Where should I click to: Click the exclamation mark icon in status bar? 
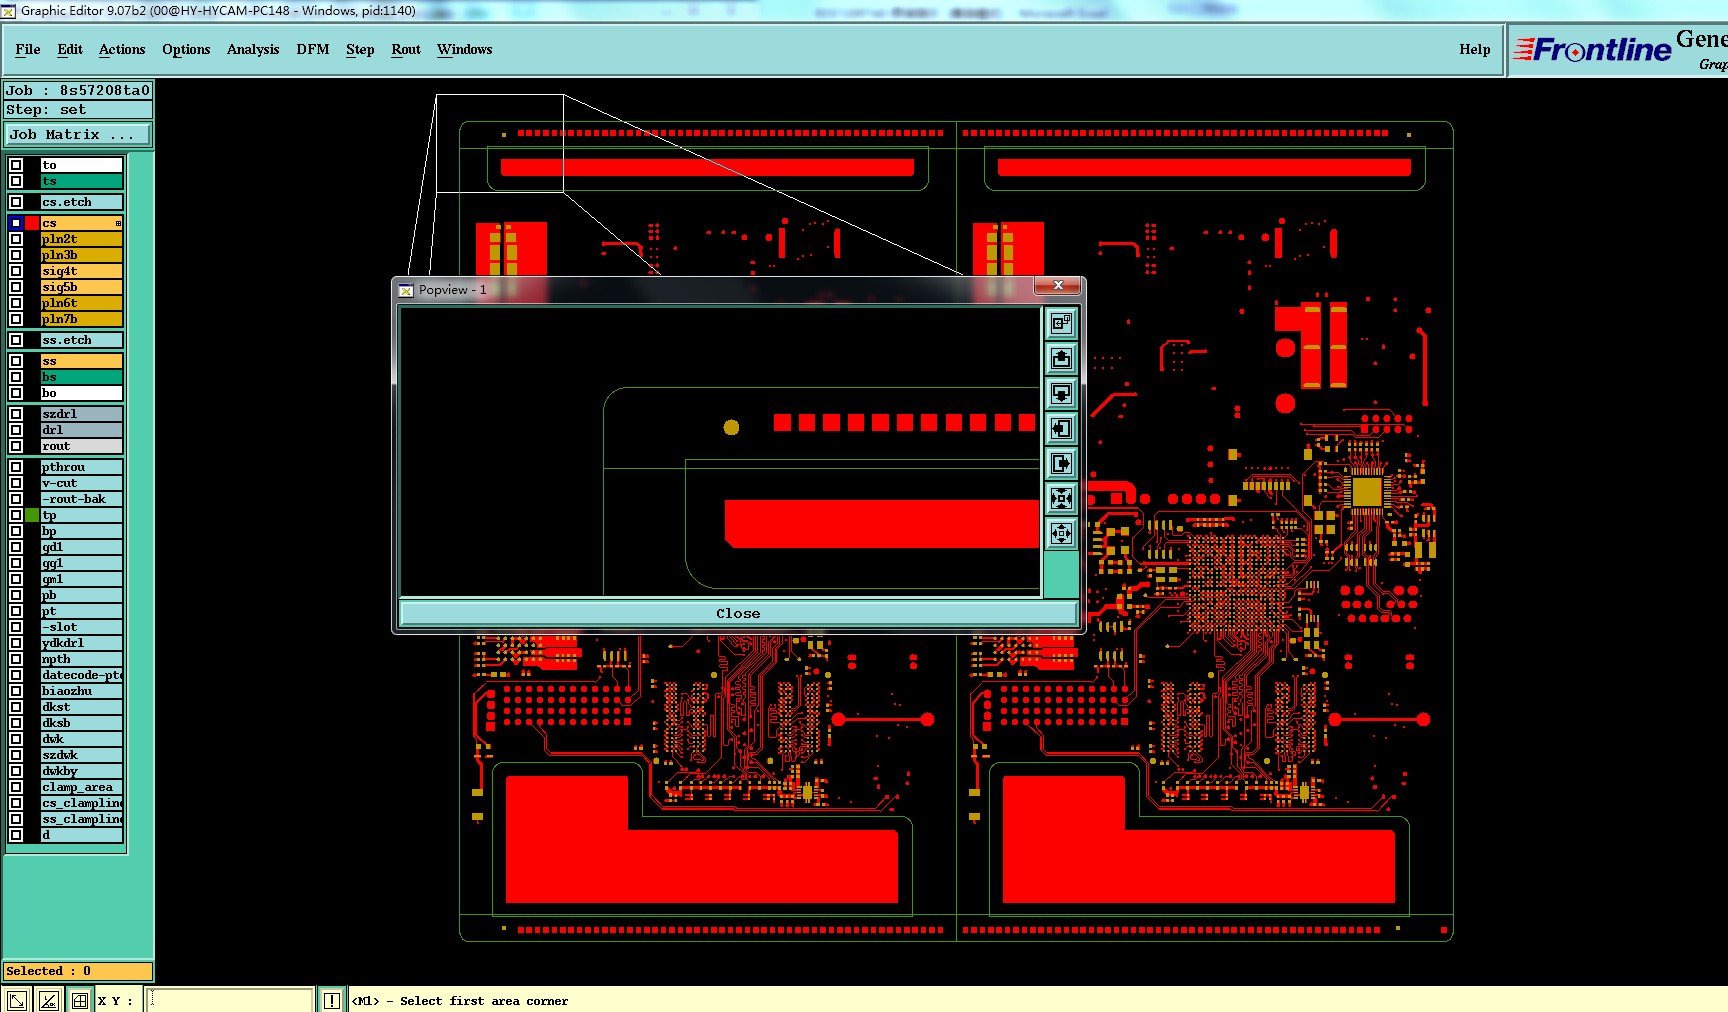pos(332,1000)
